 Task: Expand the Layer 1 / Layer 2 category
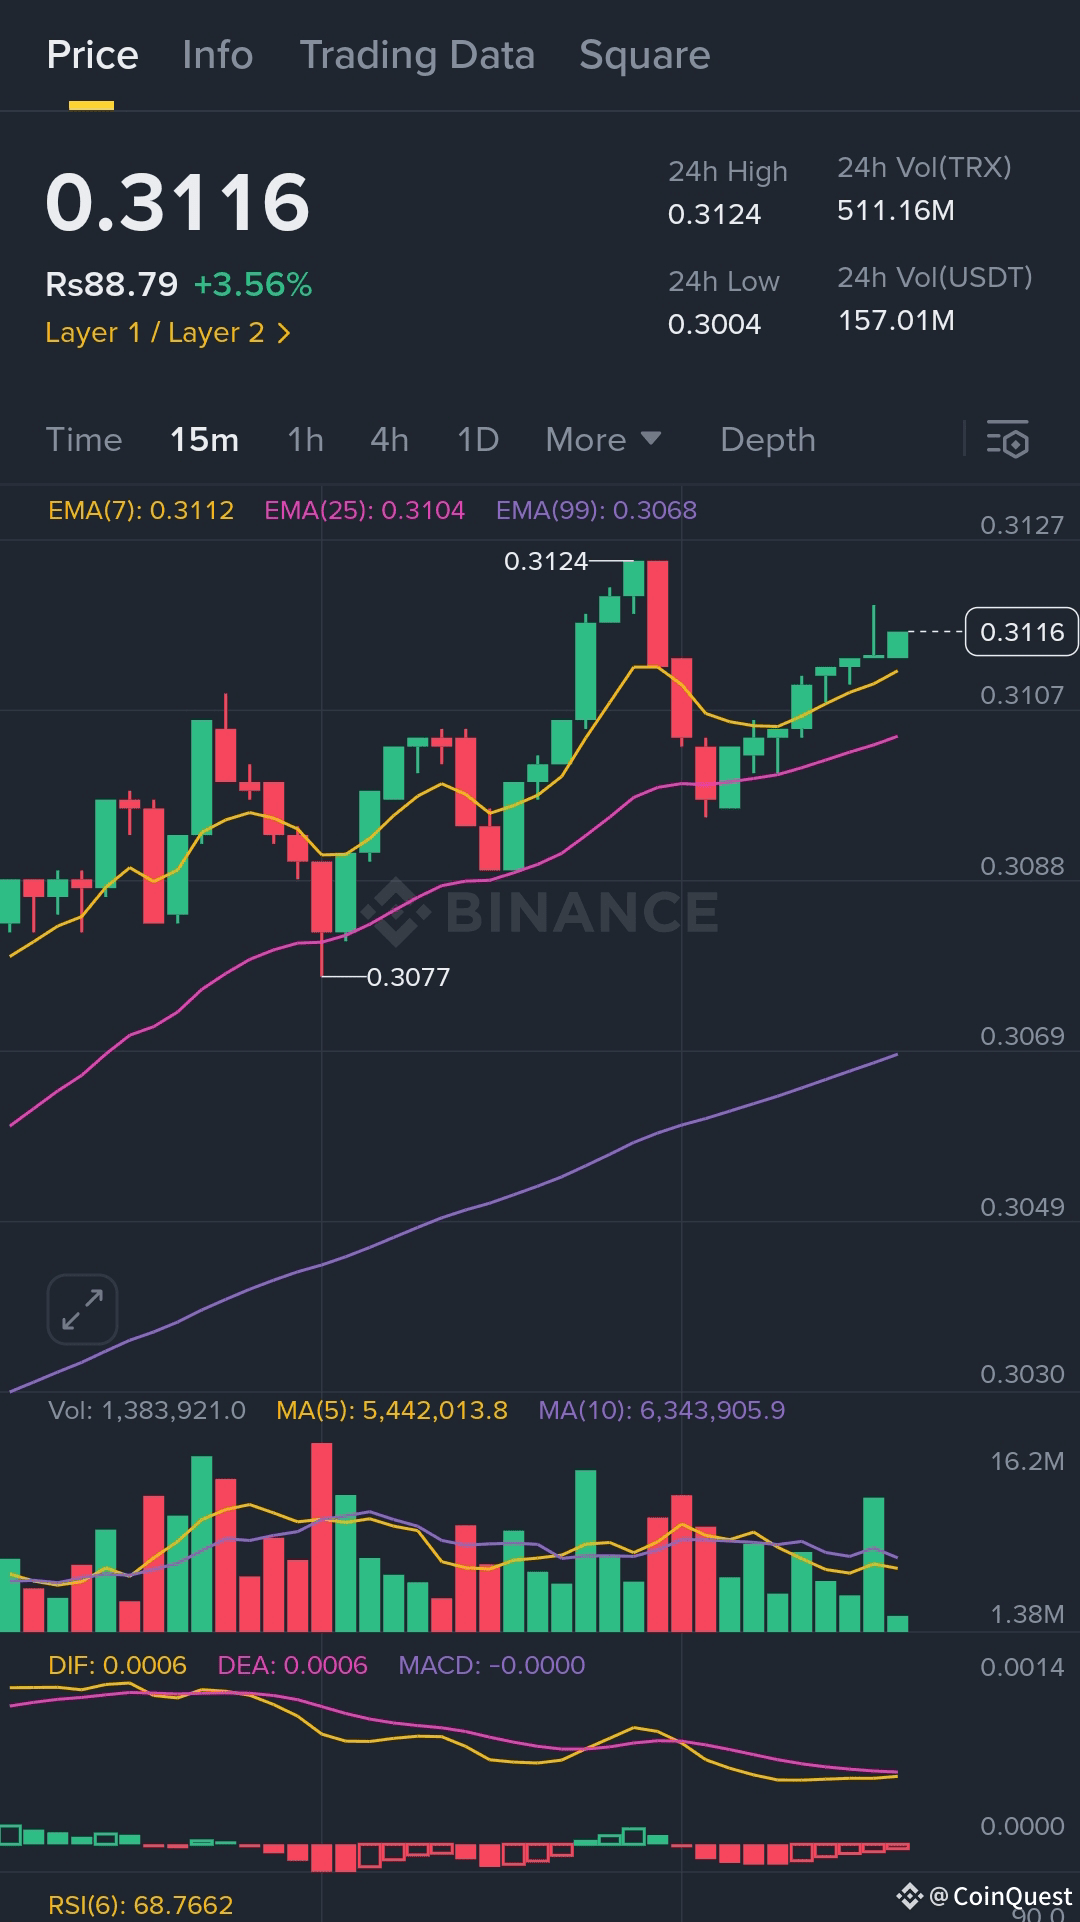[x=168, y=332]
